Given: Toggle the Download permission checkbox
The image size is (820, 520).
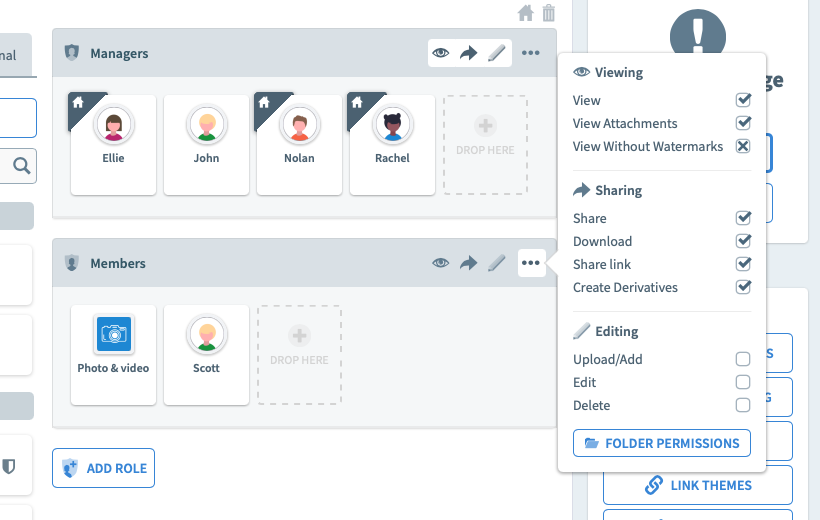Looking at the screenshot, I should click(x=743, y=241).
